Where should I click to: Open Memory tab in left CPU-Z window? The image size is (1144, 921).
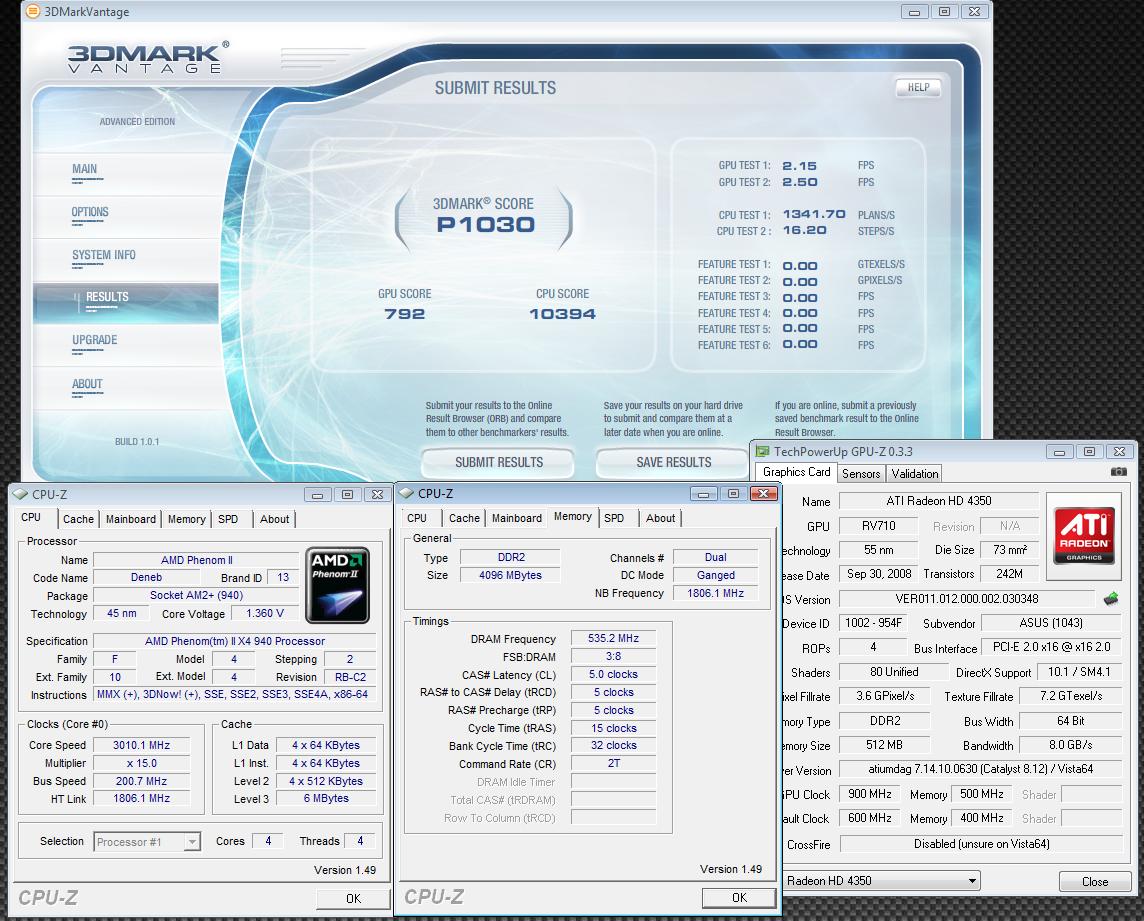coord(187,519)
